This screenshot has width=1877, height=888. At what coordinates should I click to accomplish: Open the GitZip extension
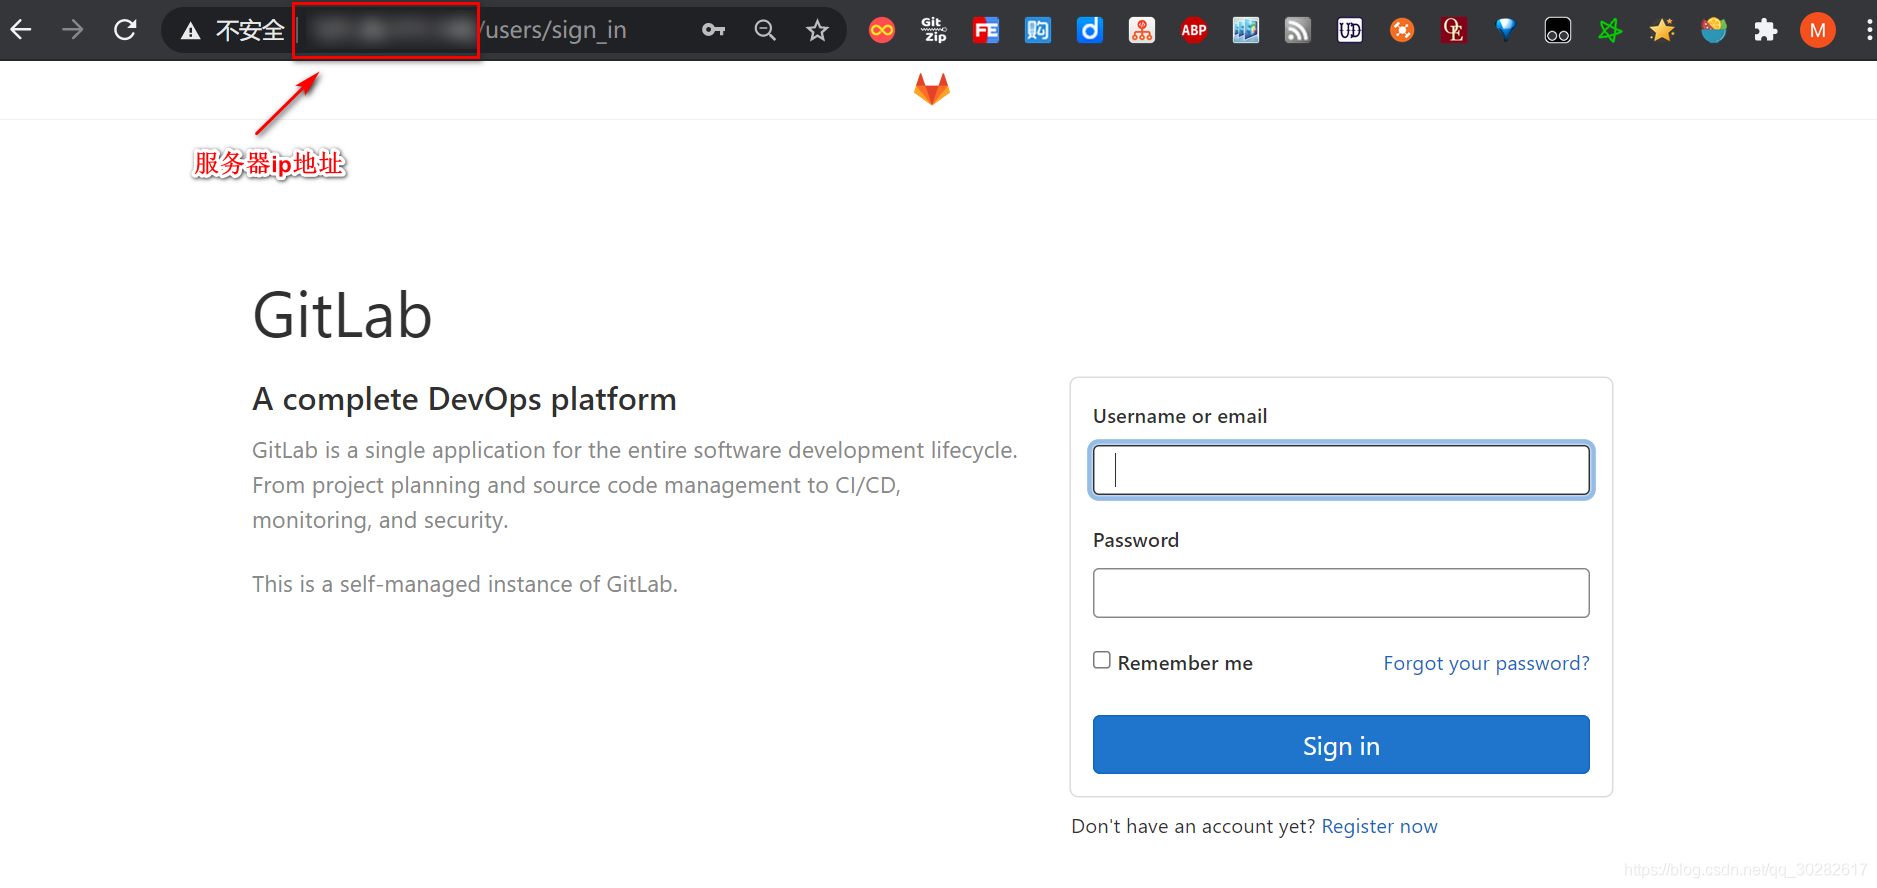tap(934, 30)
